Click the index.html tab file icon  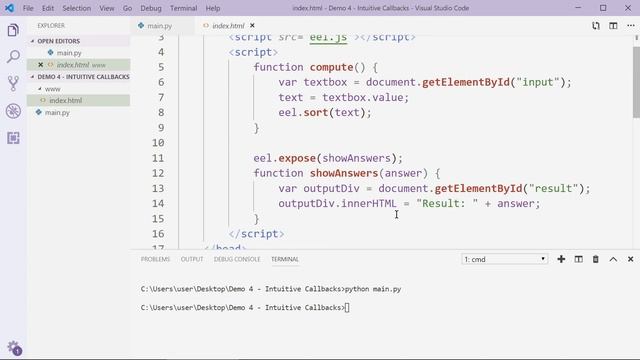(206, 25)
